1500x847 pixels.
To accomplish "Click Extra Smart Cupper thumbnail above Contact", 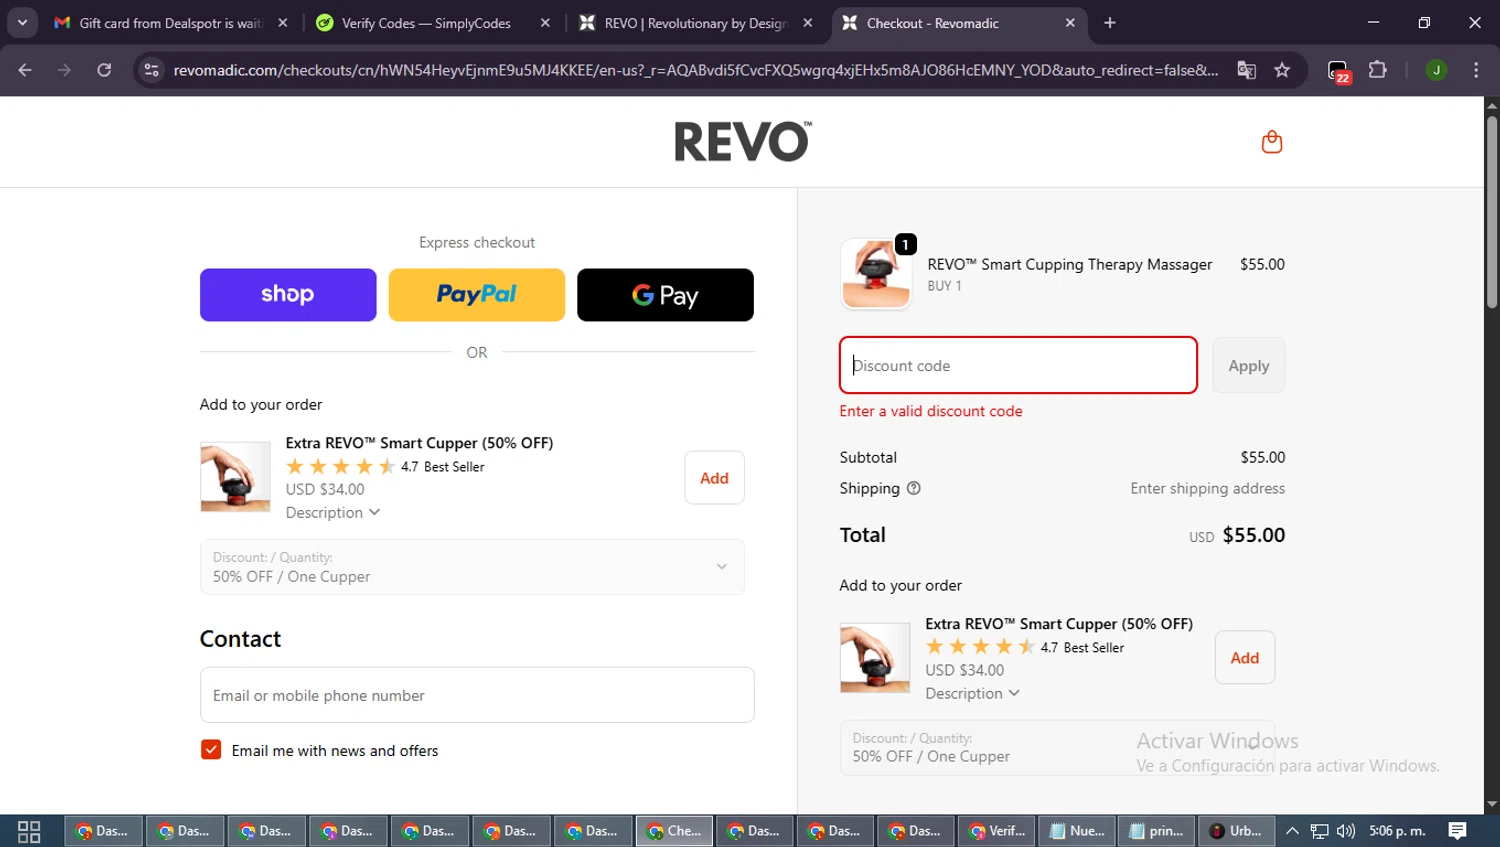I will click(x=235, y=477).
